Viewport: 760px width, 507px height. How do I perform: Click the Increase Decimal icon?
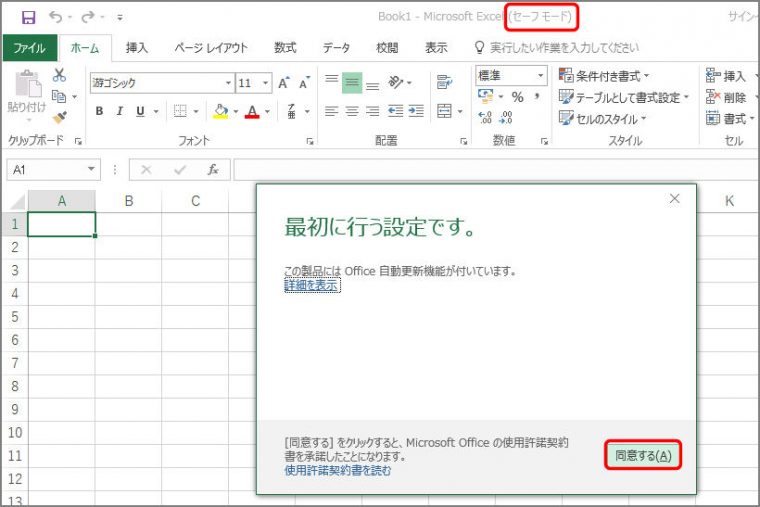pyautogui.click(x=485, y=117)
